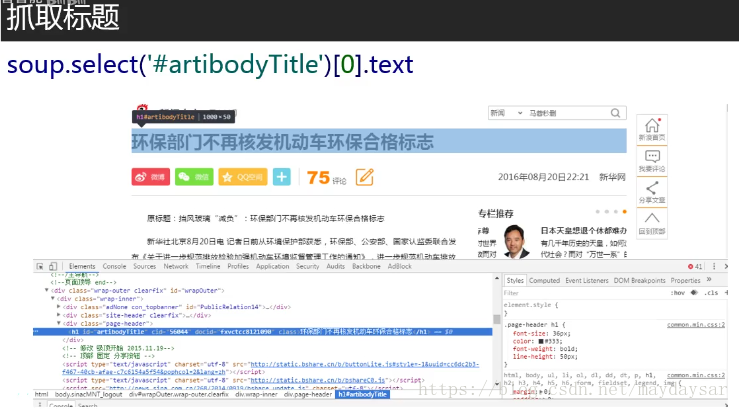Open the columnist portrait thumbnail

coord(517,241)
